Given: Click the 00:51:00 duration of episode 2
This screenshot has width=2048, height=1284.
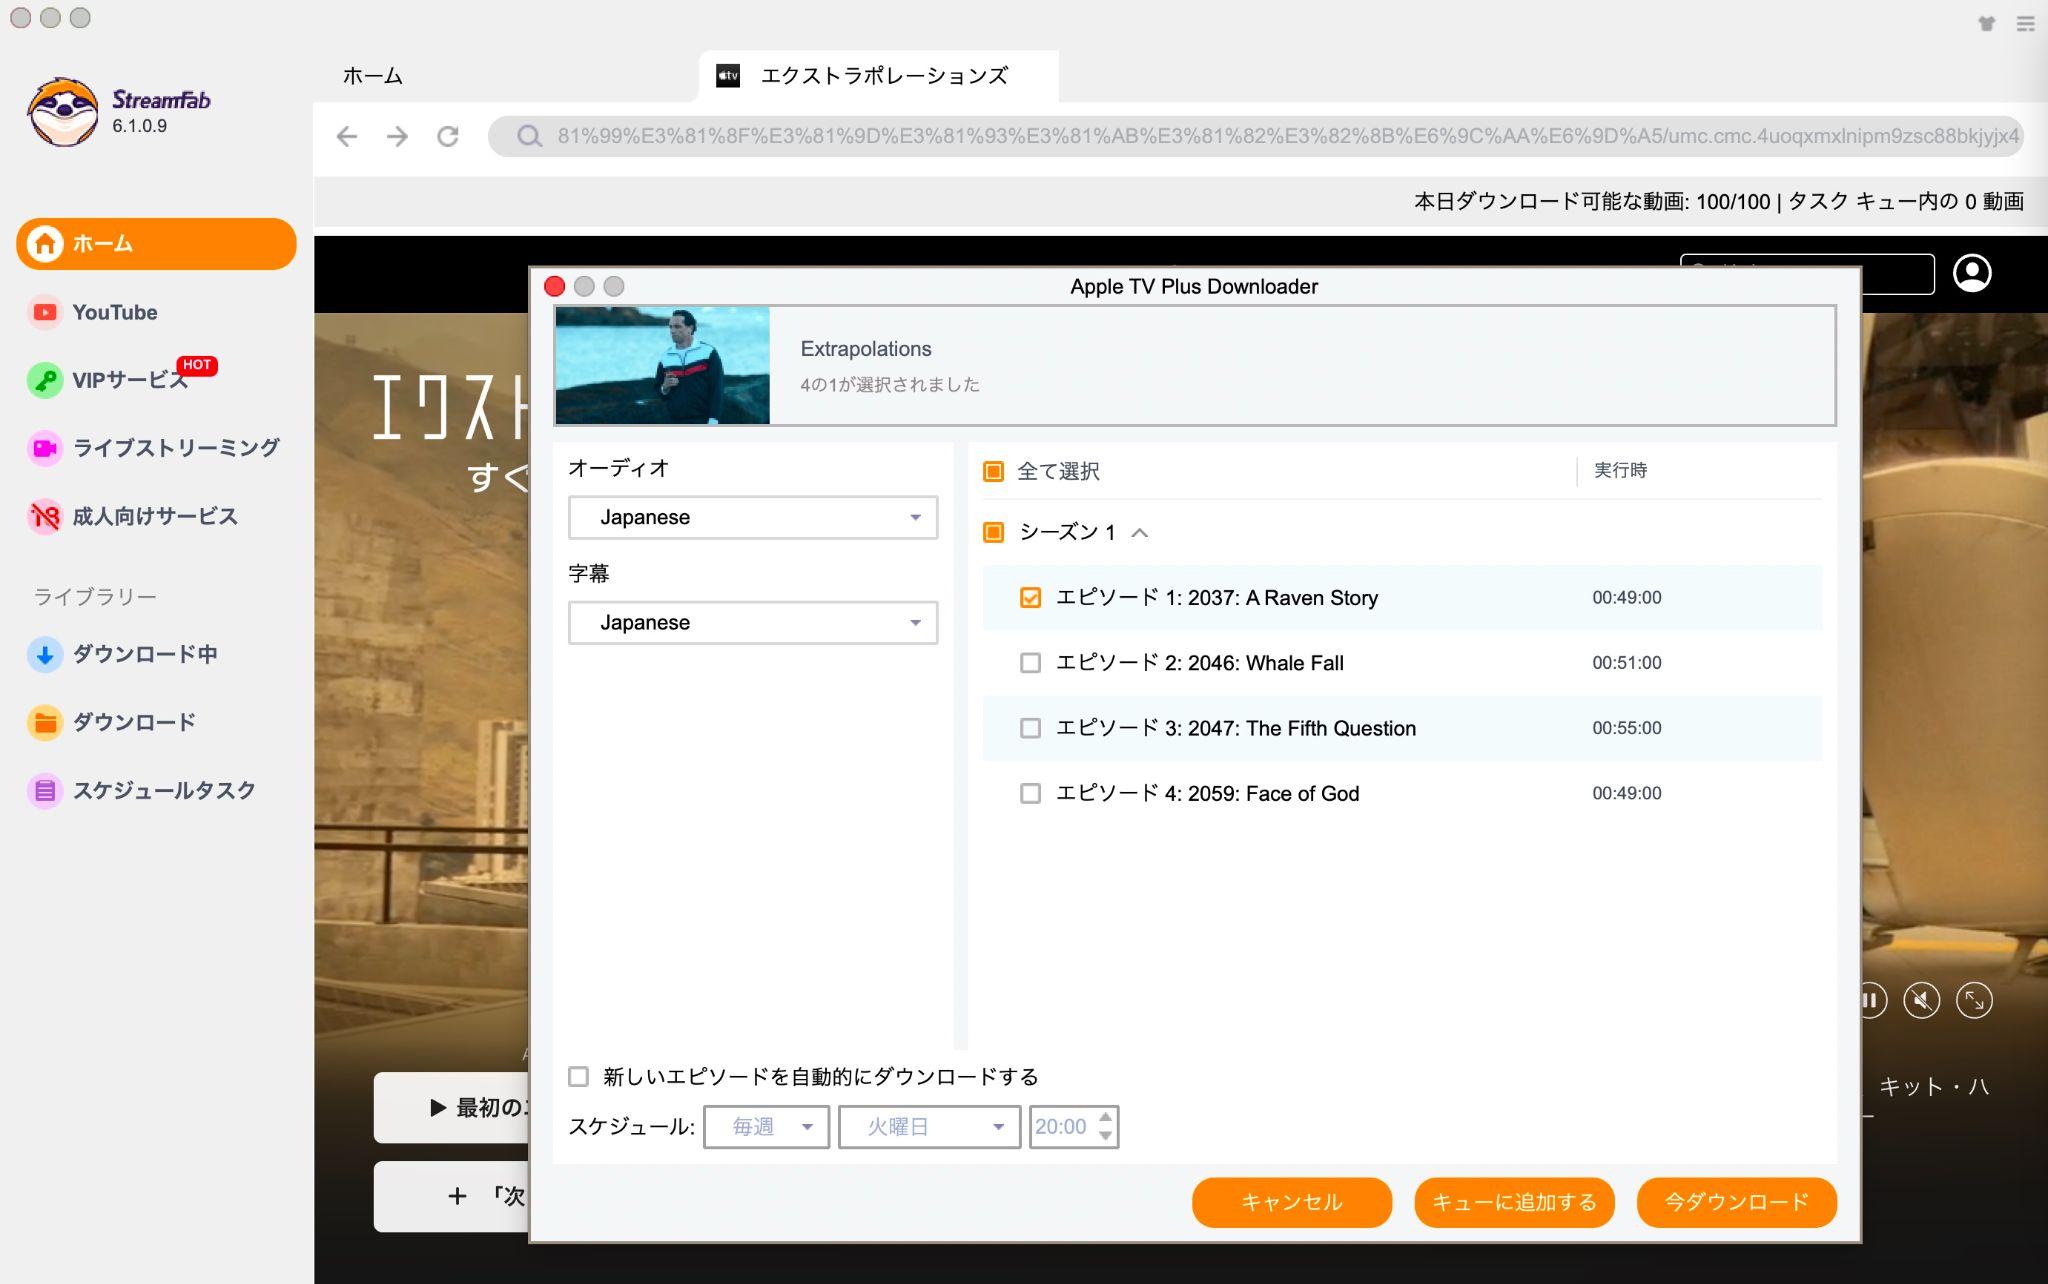Looking at the screenshot, I should (x=1627, y=663).
